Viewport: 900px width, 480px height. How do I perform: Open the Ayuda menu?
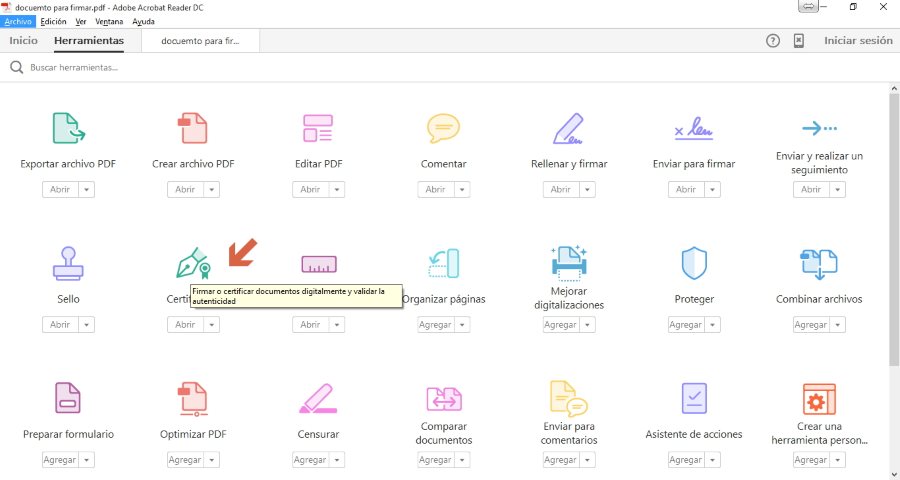[143, 21]
